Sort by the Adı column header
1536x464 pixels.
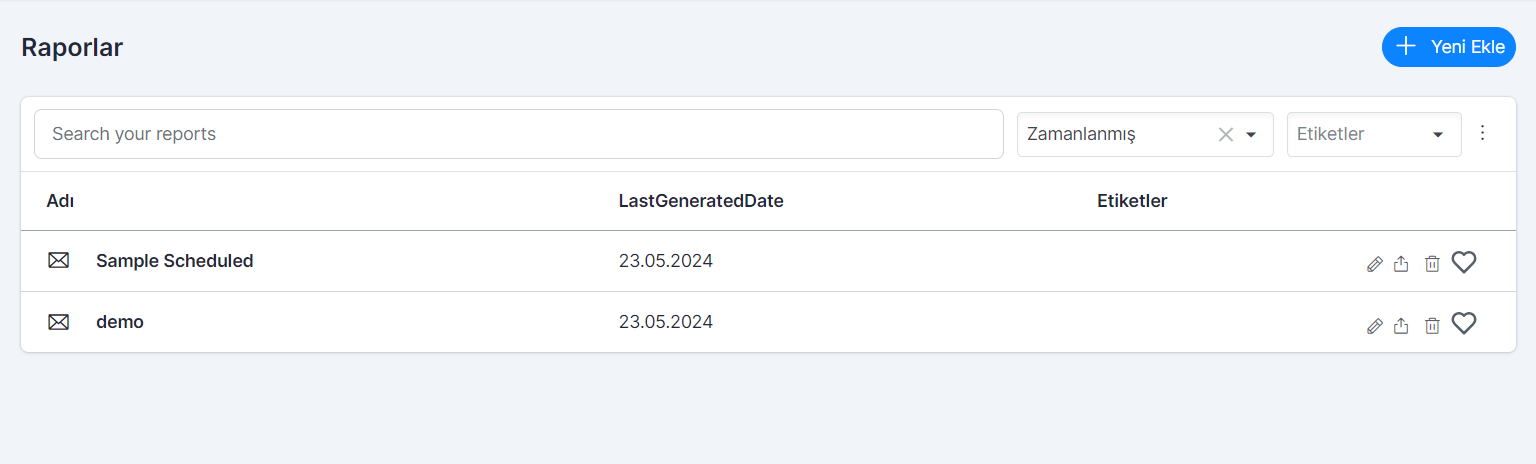pyautogui.click(x=60, y=201)
